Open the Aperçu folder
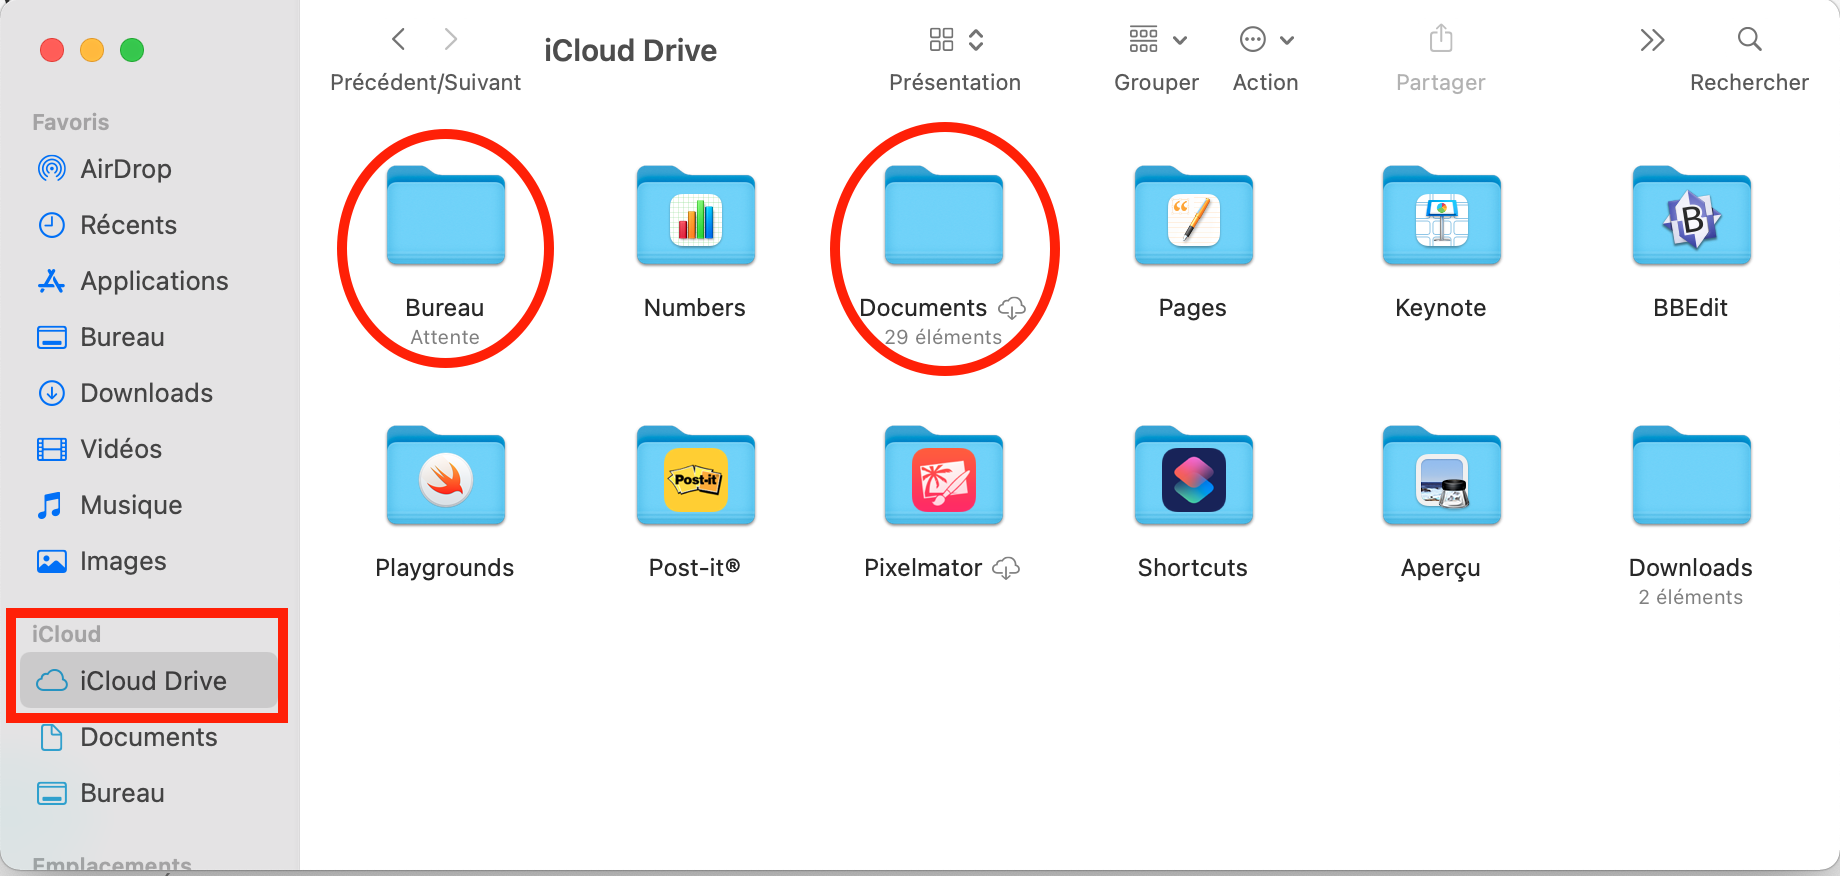This screenshot has width=1840, height=876. [1441, 477]
